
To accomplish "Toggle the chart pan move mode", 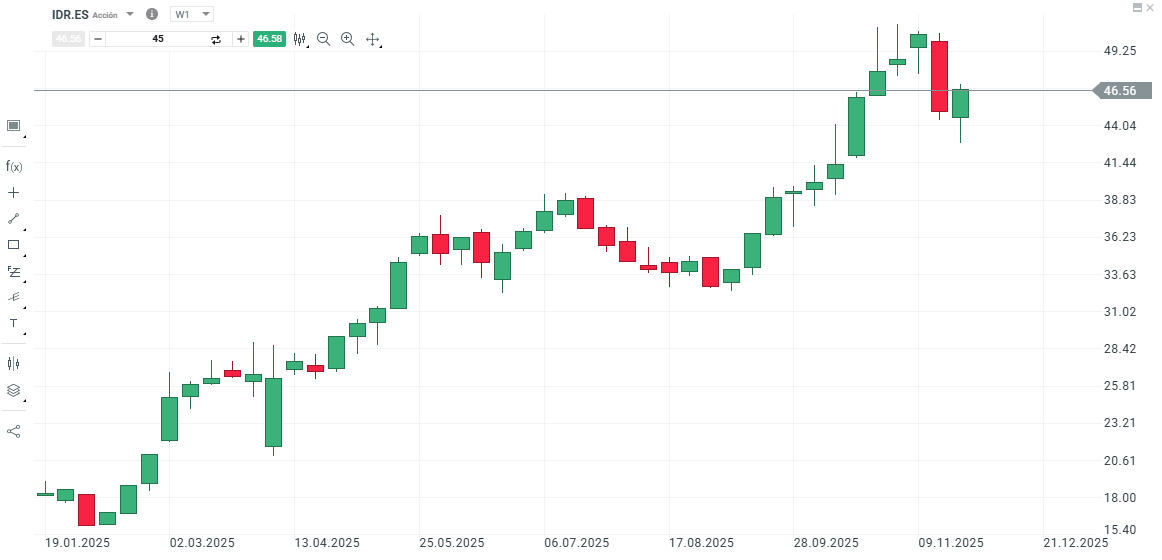I will click(x=372, y=39).
